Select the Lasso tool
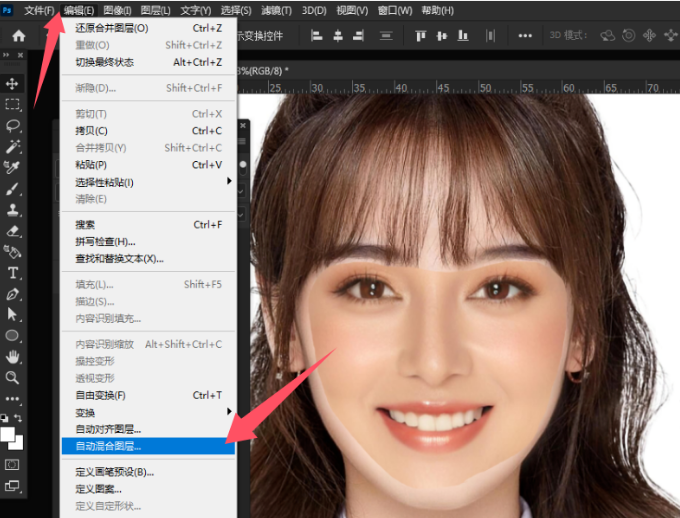 click(x=13, y=125)
